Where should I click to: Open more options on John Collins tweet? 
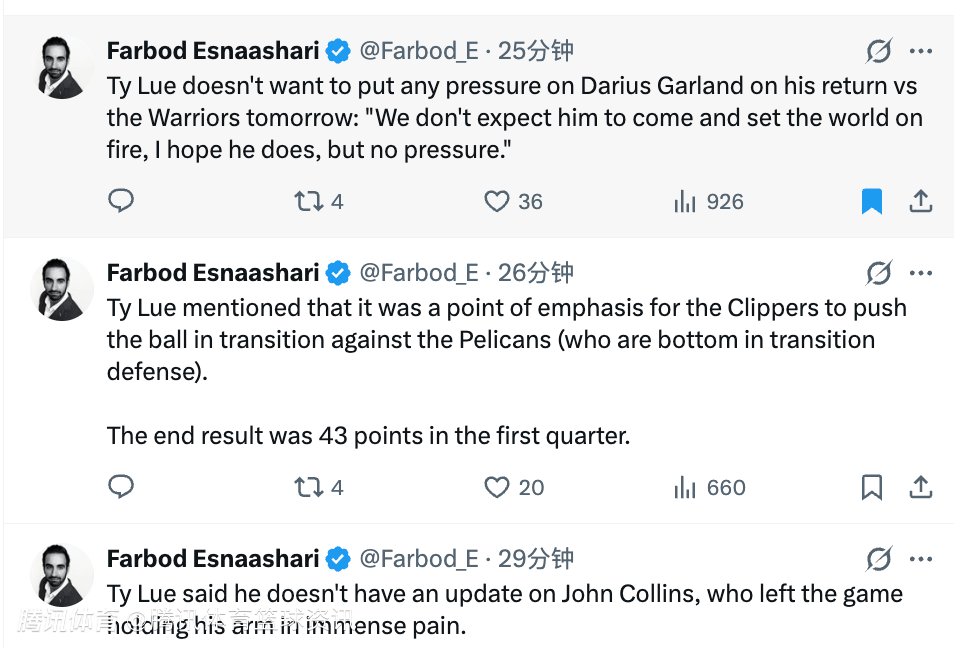(x=921, y=559)
